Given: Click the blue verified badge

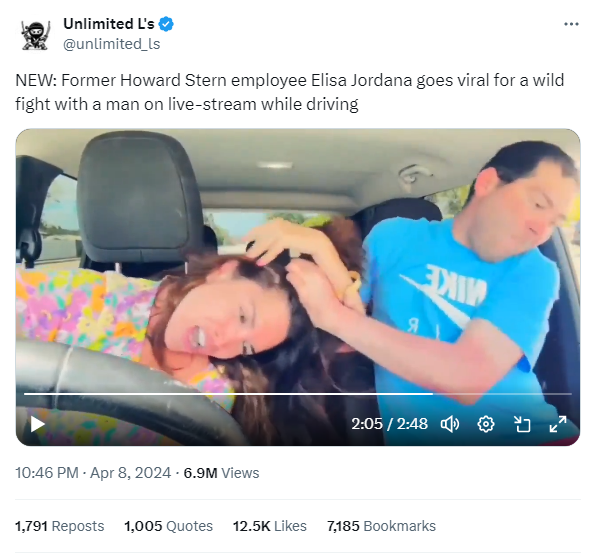Looking at the screenshot, I should (x=166, y=24).
